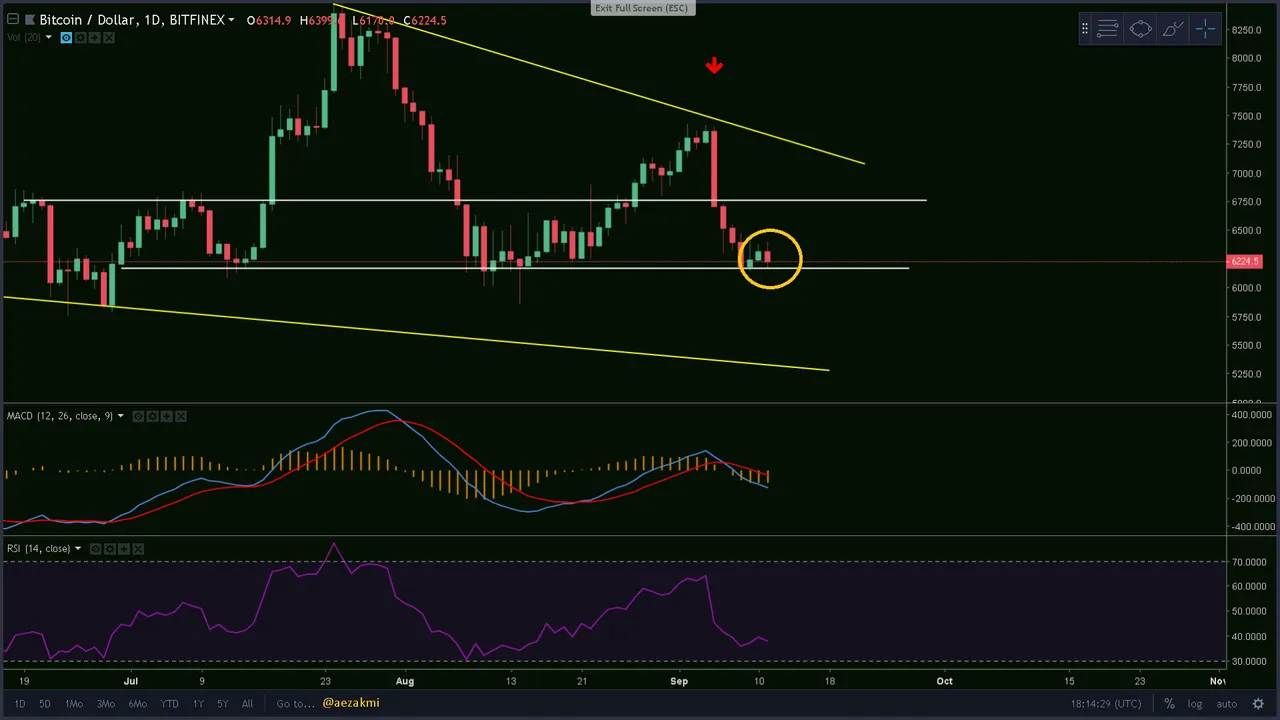Toggle Vol indicator visibility eye icon
The image size is (1280, 720).
(x=67, y=38)
